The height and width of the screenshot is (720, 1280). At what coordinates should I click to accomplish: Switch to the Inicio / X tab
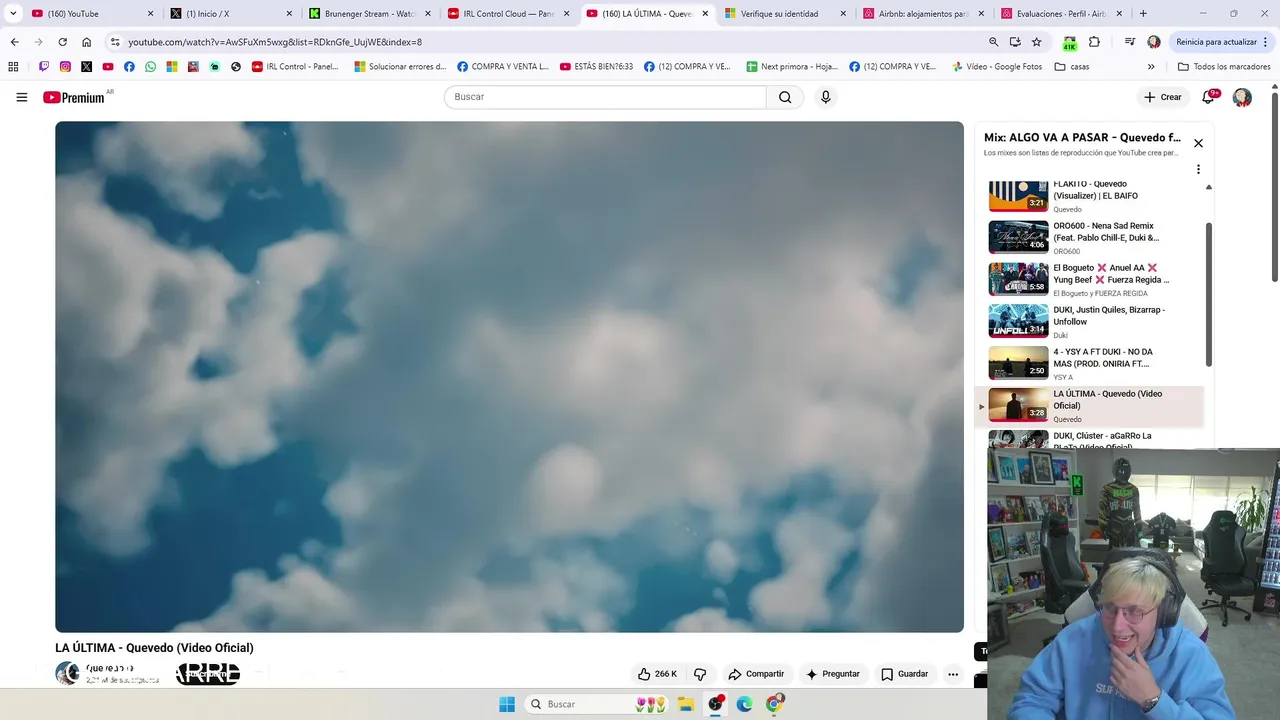point(230,14)
